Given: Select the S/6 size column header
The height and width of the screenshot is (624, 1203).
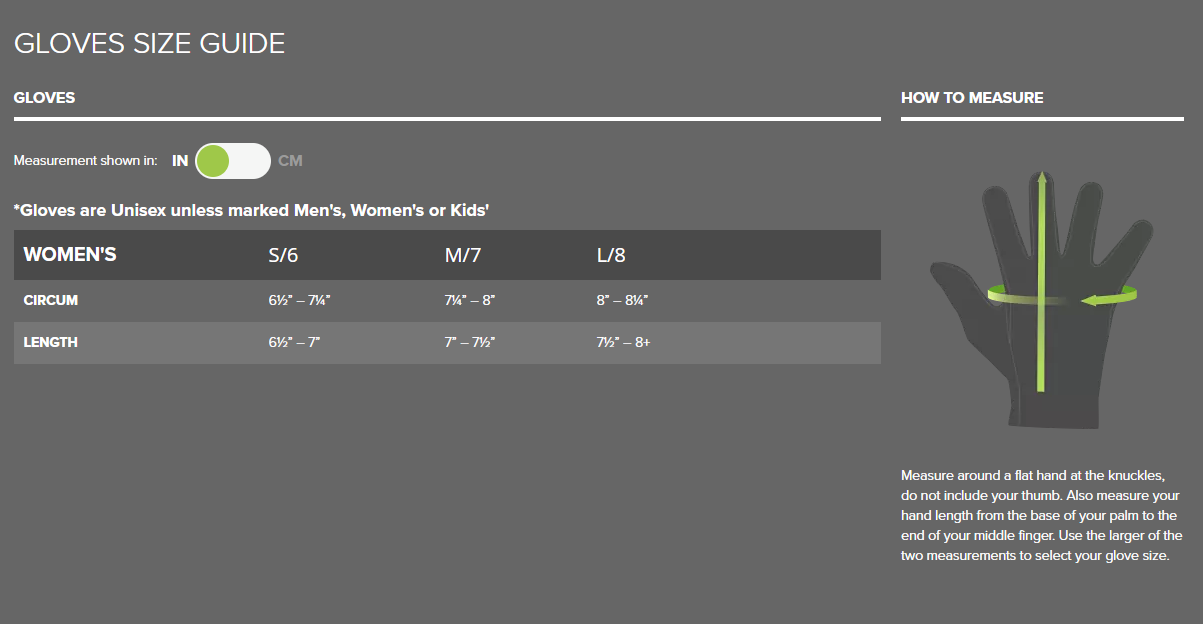Looking at the screenshot, I should (283, 255).
